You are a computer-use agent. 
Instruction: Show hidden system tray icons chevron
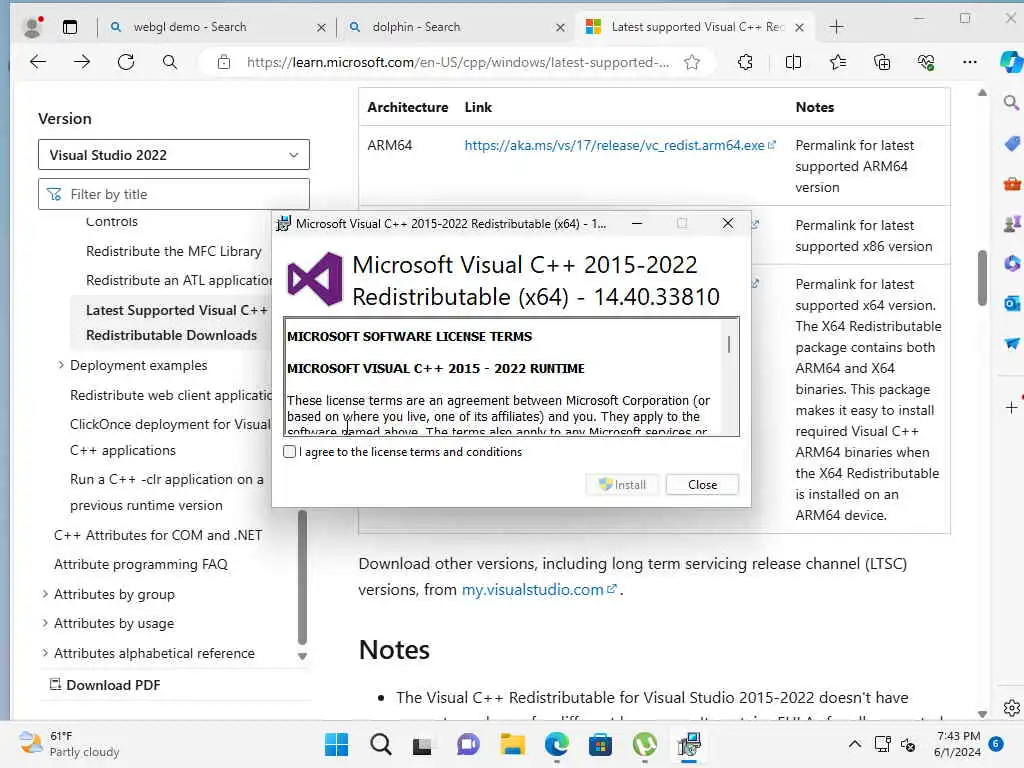click(x=854, y=744)
